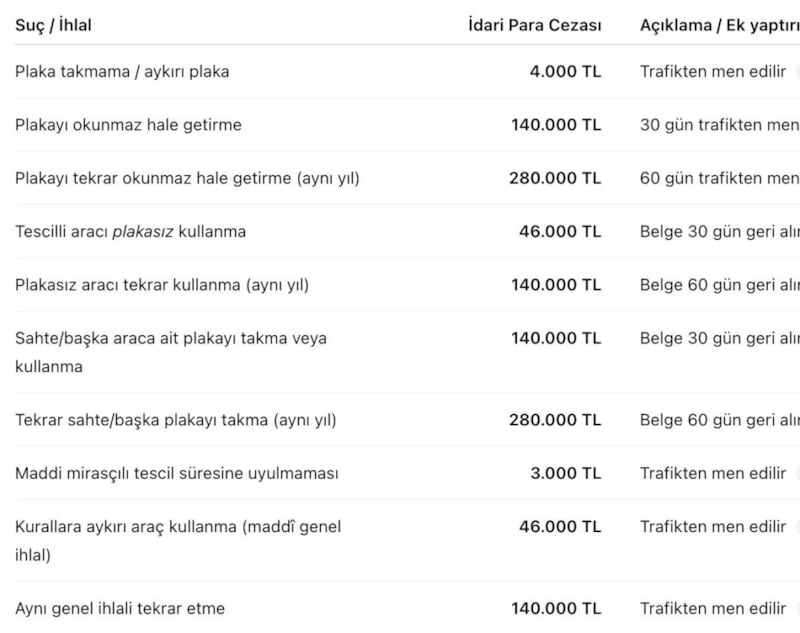Click the "Suç / İhlal" column header
This screenshot has width=800, height=633.
coord(53,25)
